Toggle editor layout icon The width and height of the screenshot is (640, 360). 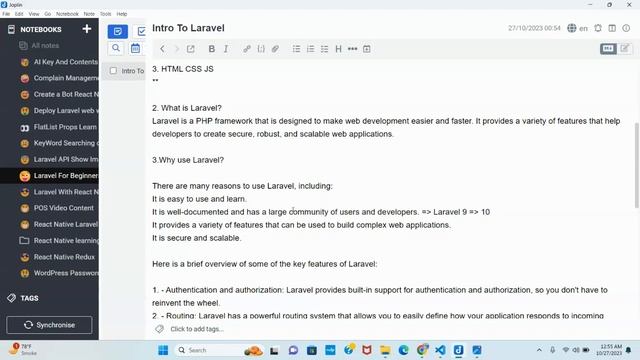612,28
